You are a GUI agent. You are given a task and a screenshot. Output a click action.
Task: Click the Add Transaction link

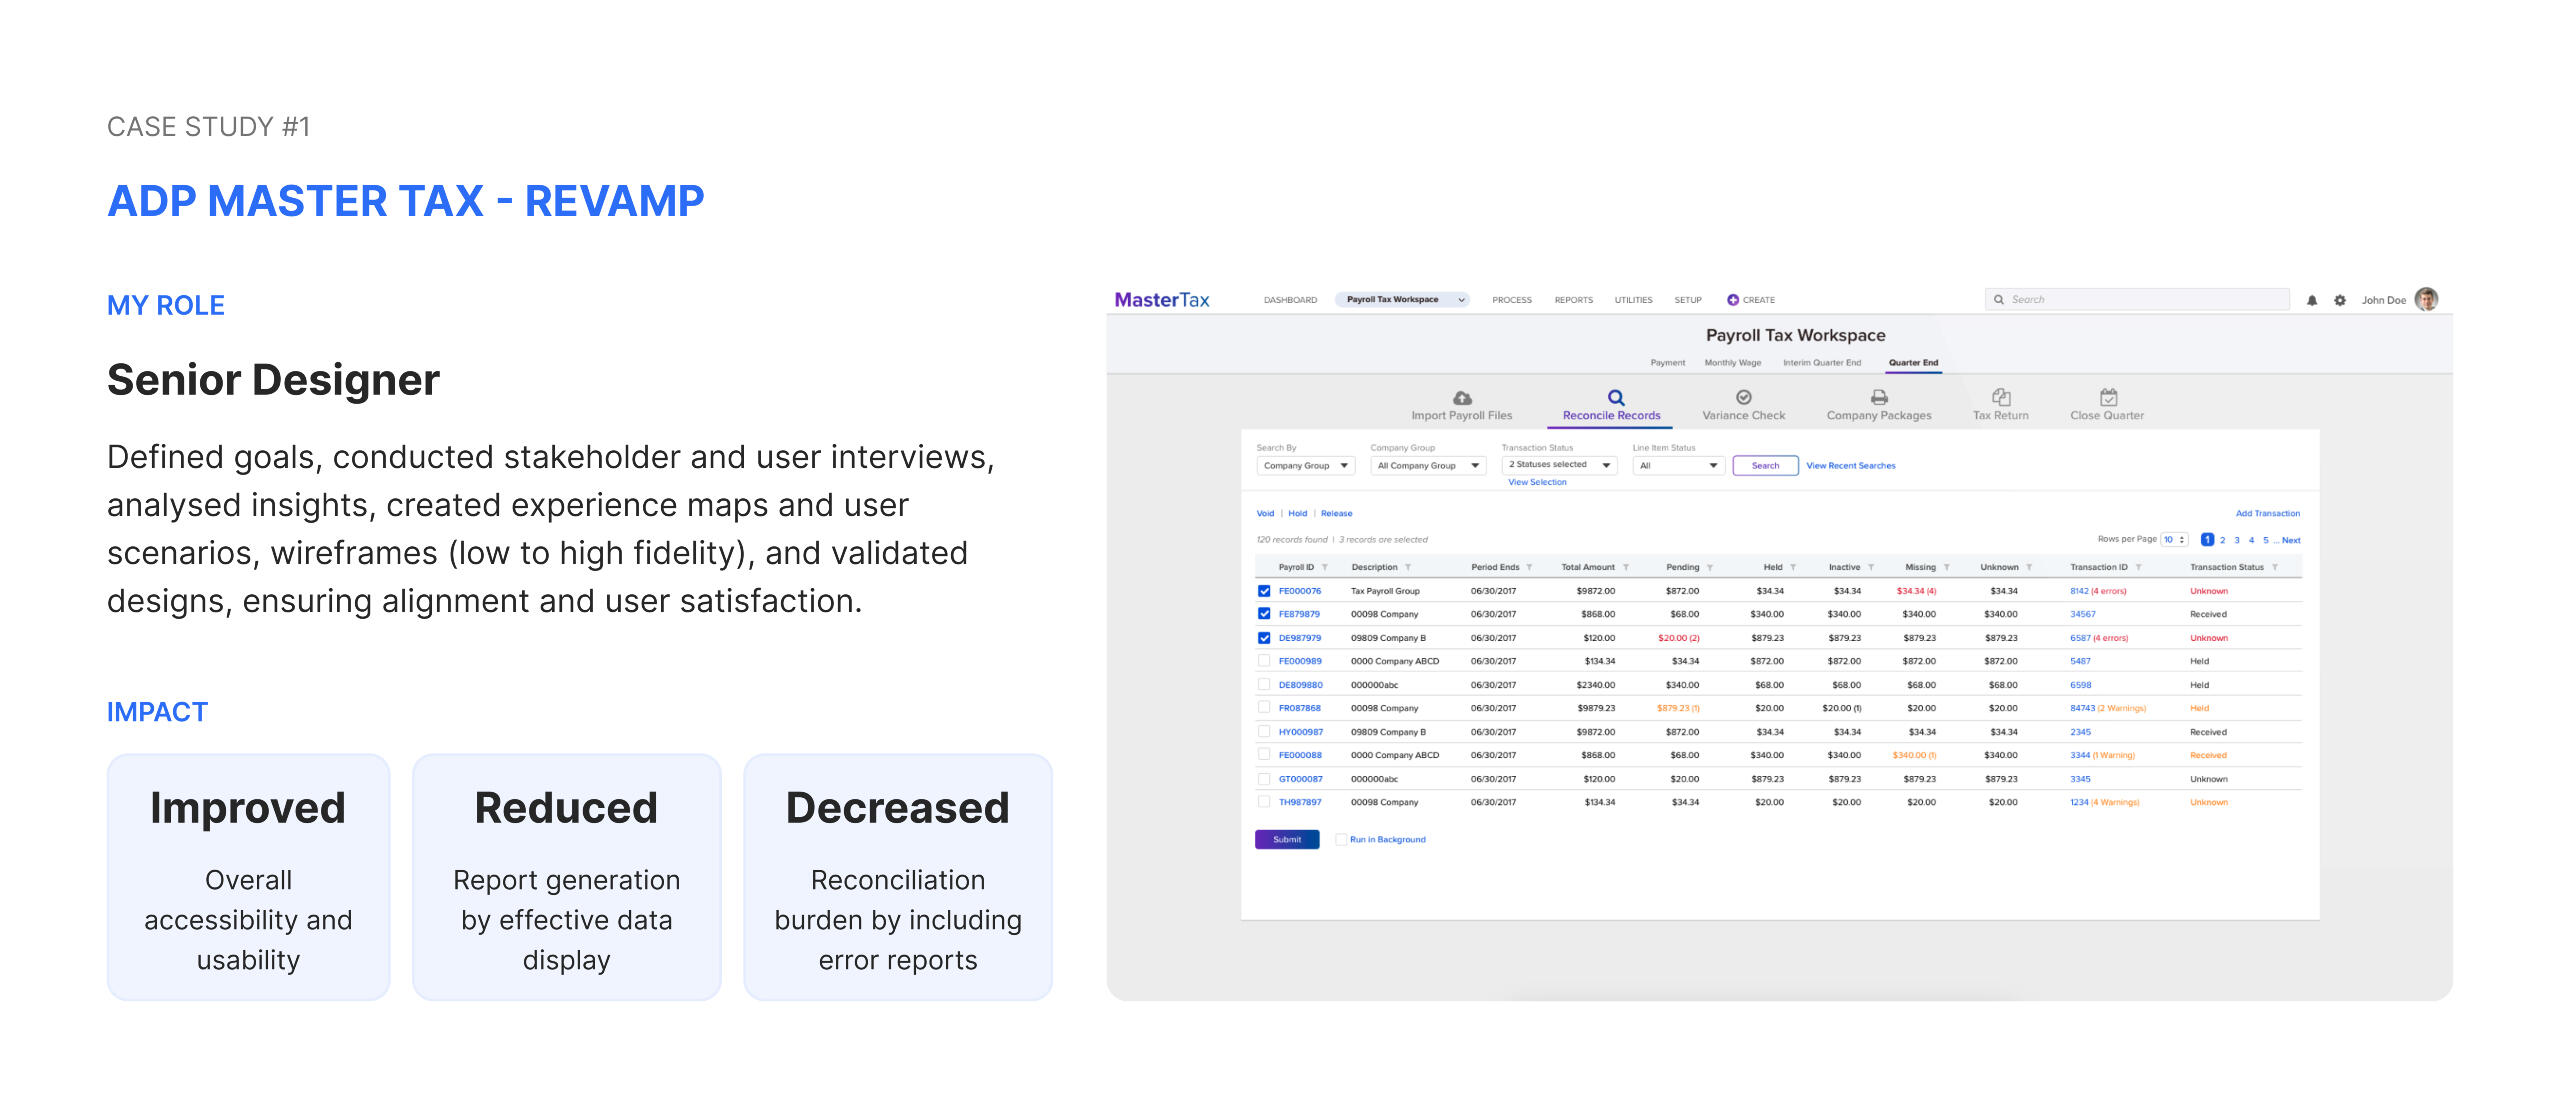coord(2267,513)
